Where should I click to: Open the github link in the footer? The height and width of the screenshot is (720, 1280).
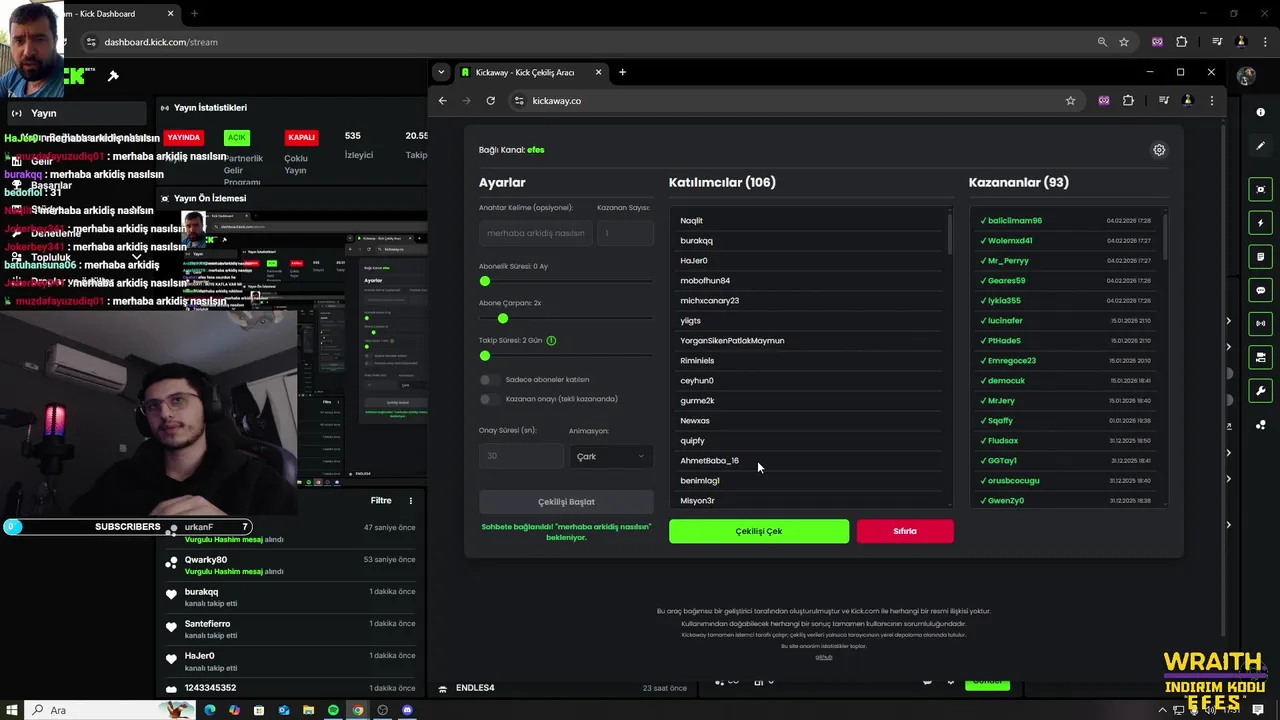[824, 657]
